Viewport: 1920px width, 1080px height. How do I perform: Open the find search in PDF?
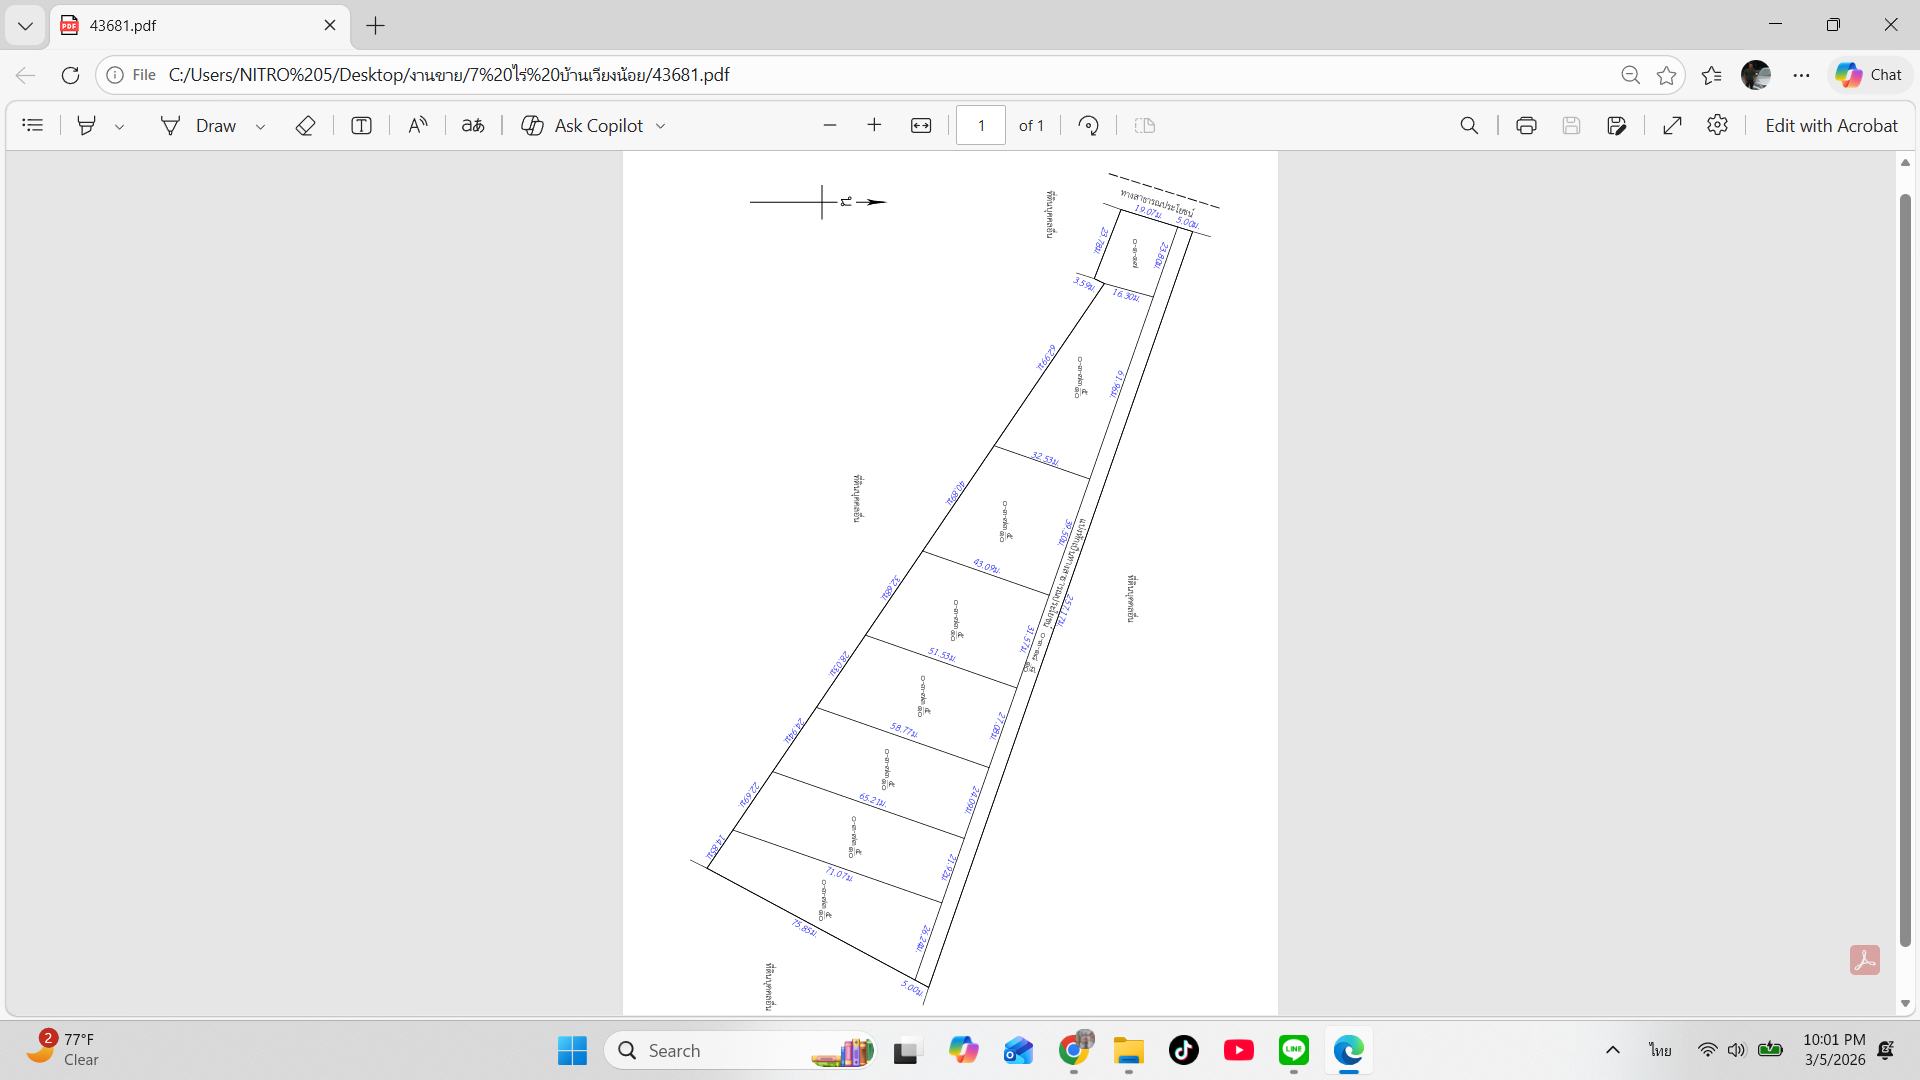pos(1469,125)
